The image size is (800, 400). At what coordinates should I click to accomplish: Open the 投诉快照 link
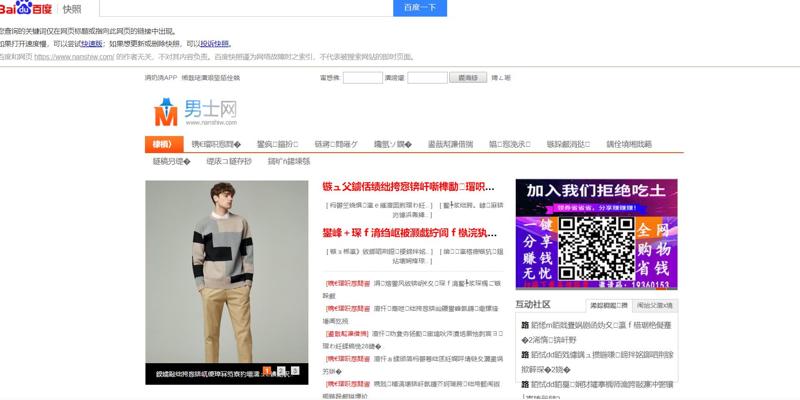tap(215, 44)
